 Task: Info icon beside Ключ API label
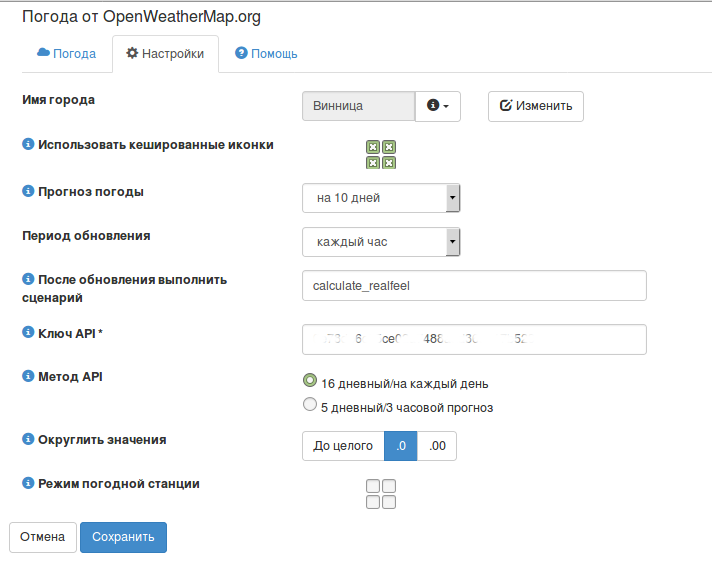click(x=28, y=332)
